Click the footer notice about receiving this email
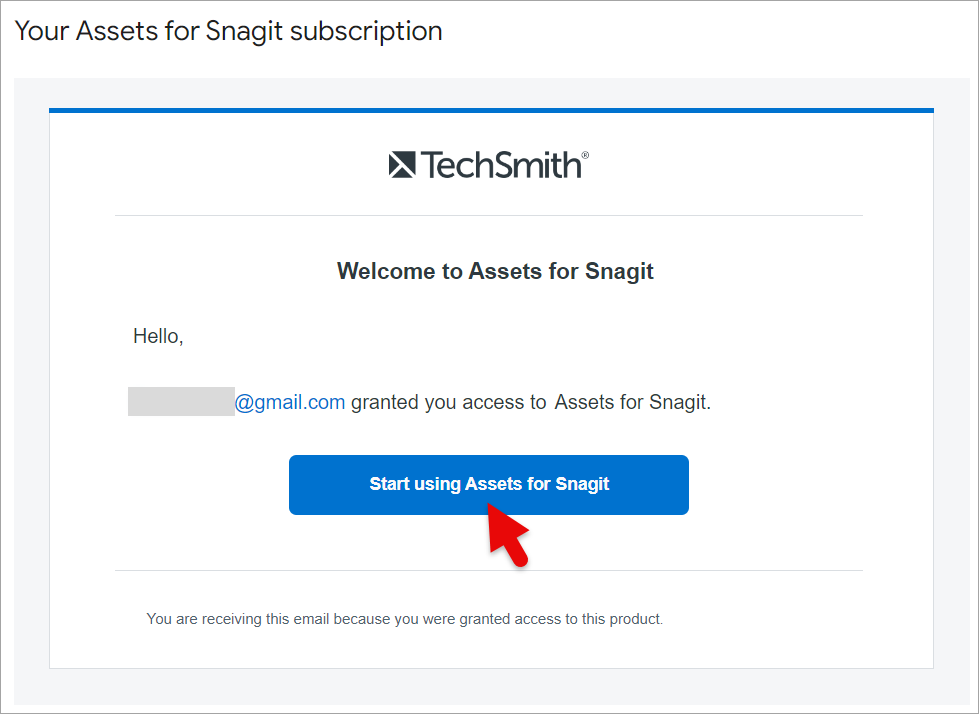This screenshot has height=714, width=979. pyautogui.click(x=405, y=619)
